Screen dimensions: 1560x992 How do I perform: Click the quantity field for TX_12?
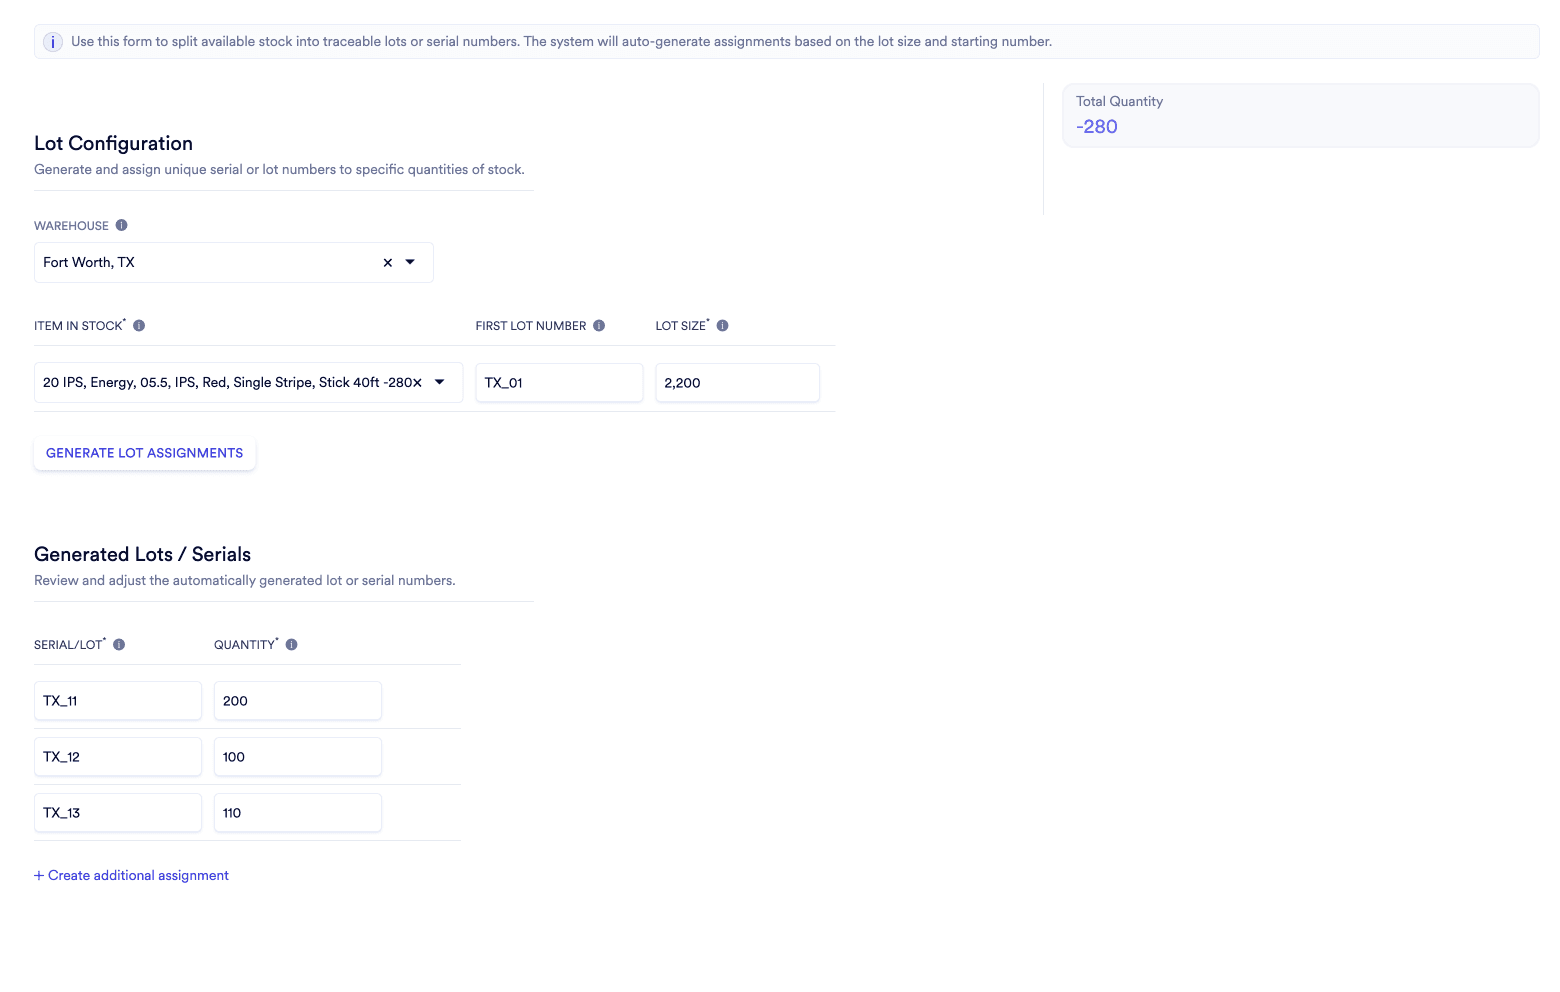[298, 756]
